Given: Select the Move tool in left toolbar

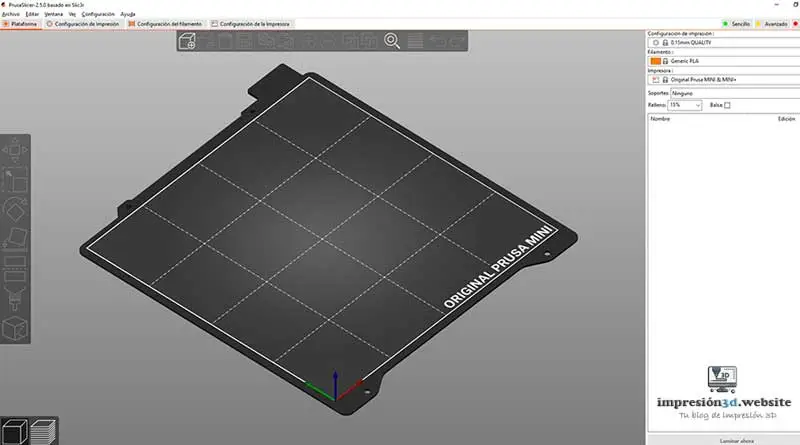Looking at the screenshot, I should 15,150.
